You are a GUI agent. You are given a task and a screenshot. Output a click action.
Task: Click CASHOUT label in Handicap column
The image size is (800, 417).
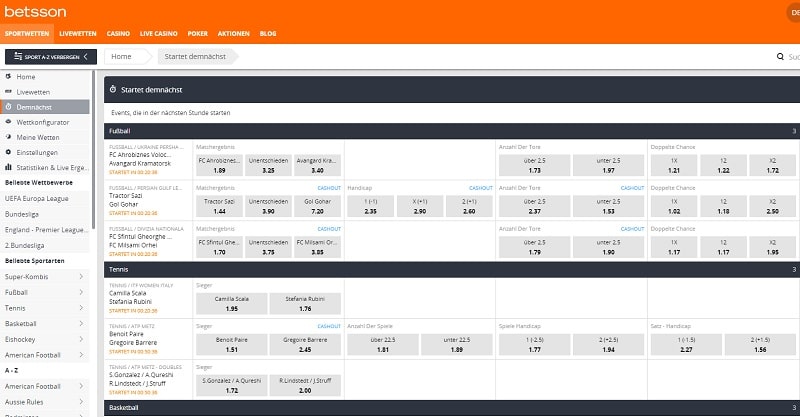pyautogui.click(x=481, y=188)
